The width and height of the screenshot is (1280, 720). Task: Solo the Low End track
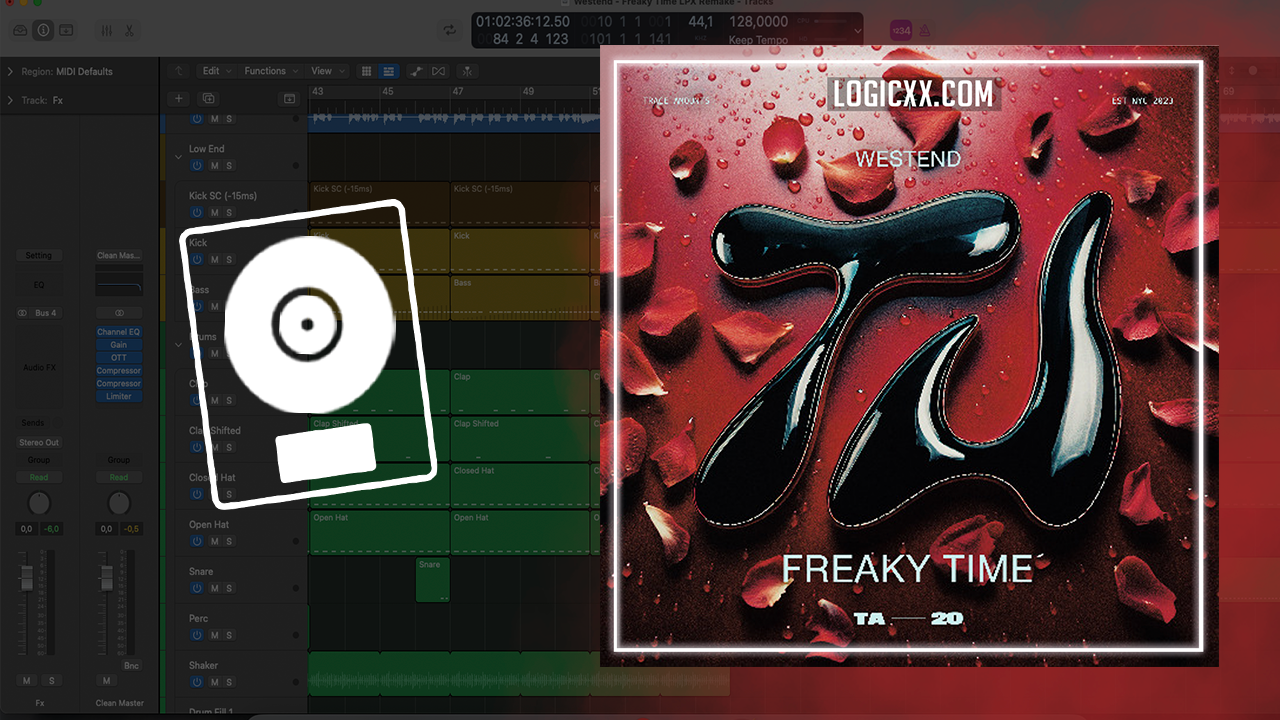pos(229,166)
